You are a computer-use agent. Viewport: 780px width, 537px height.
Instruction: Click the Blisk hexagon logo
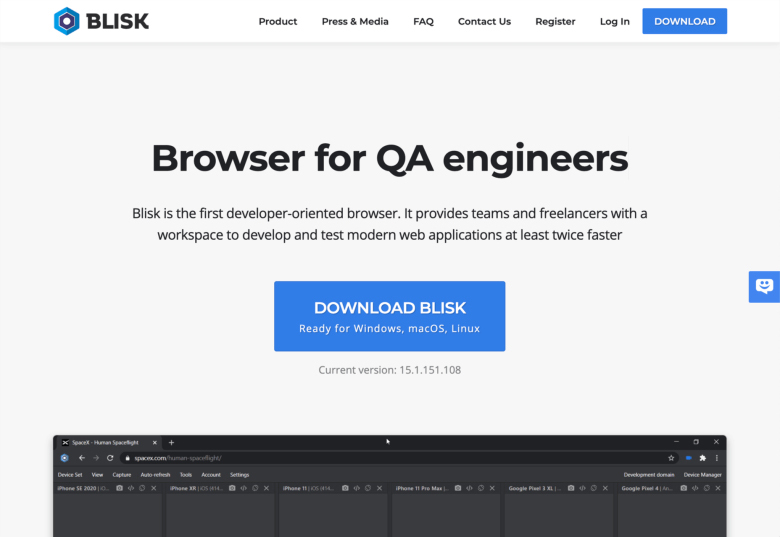click(66, 21)
